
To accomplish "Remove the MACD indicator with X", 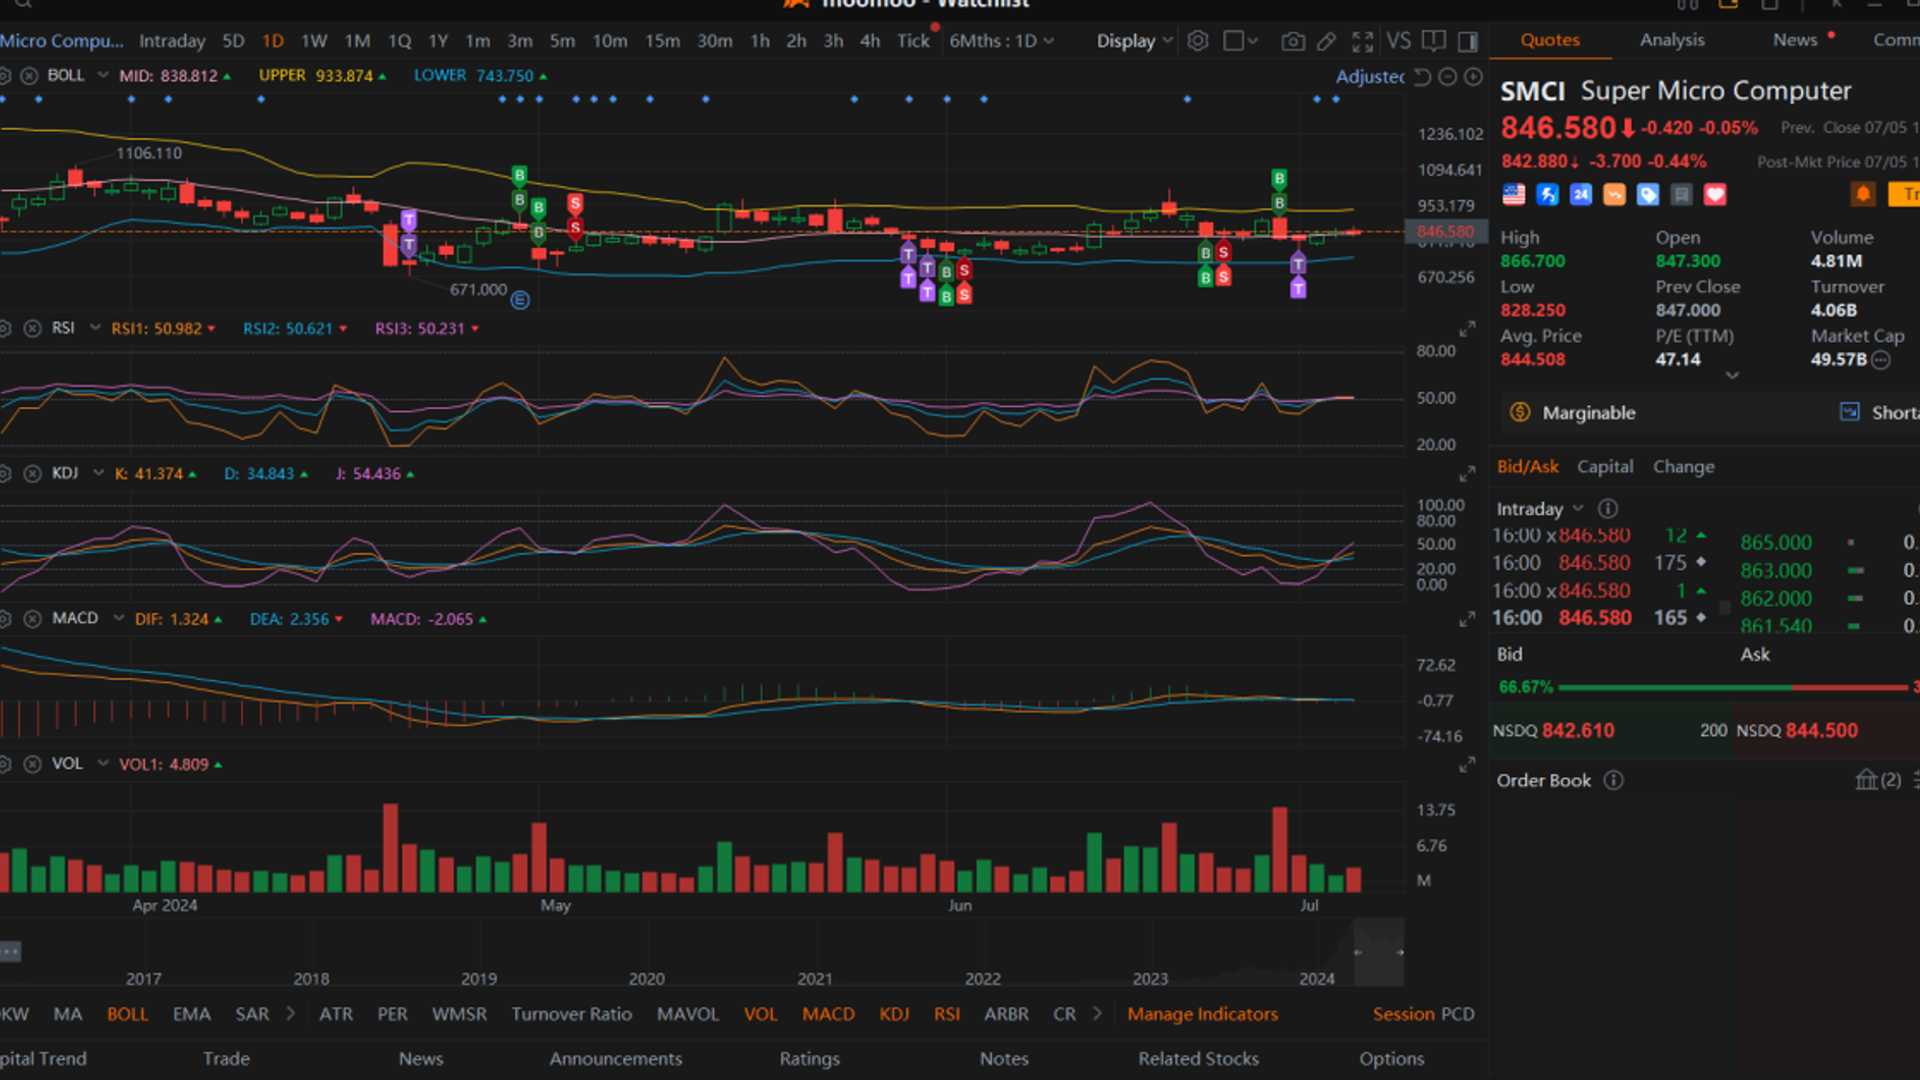I will click(32, 619).
